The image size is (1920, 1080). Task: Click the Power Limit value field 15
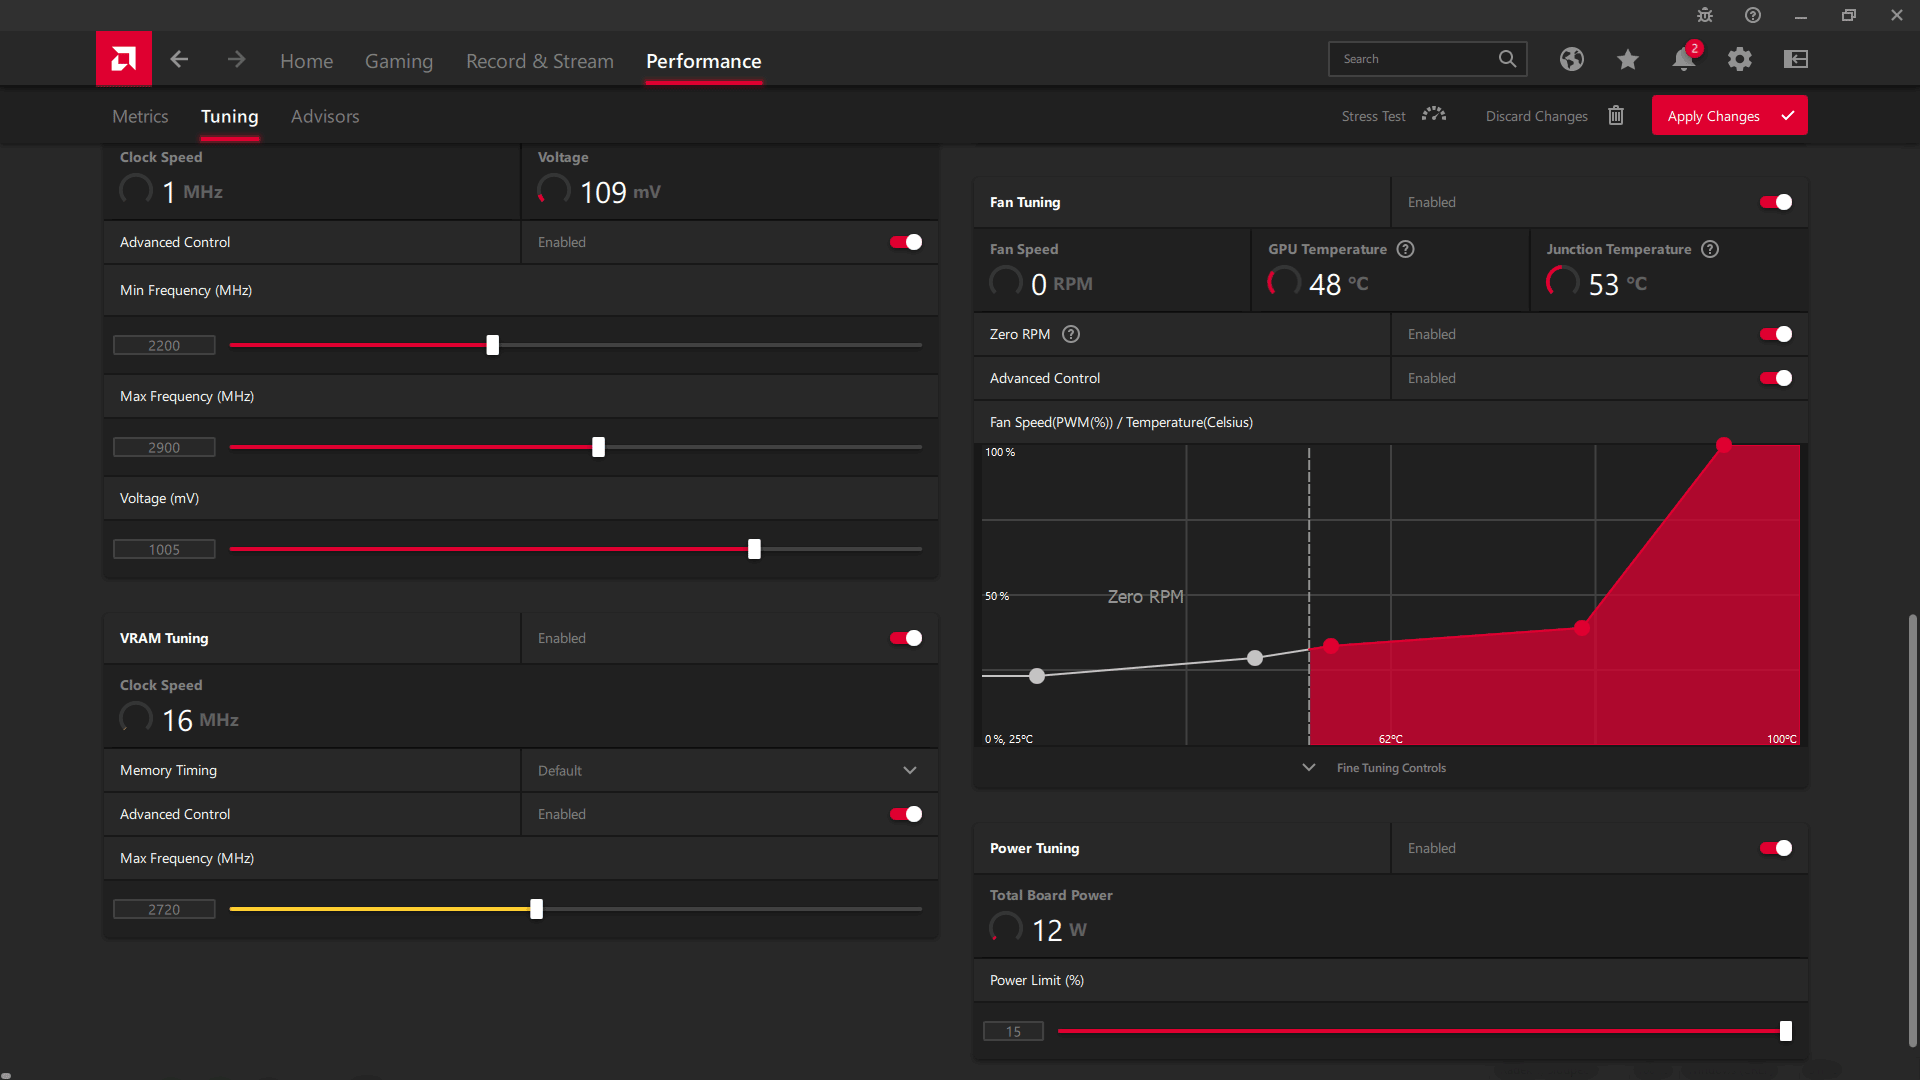[1013, 1031]
